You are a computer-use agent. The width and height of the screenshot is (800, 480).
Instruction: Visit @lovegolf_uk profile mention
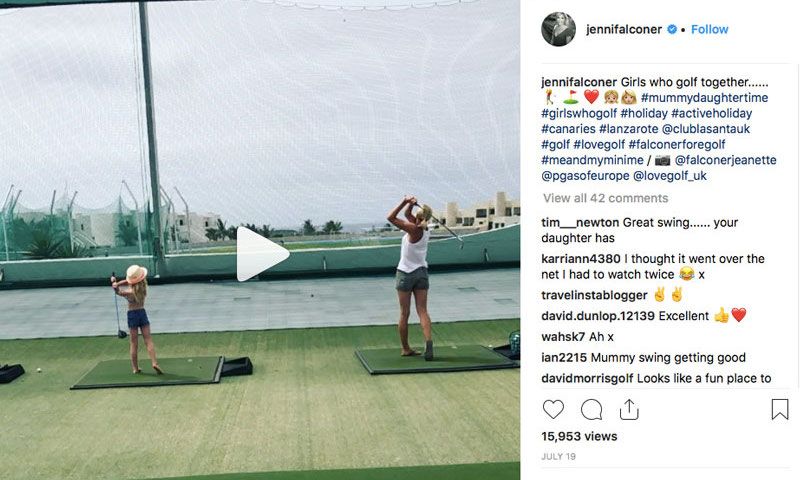click(x=670, y=175)
